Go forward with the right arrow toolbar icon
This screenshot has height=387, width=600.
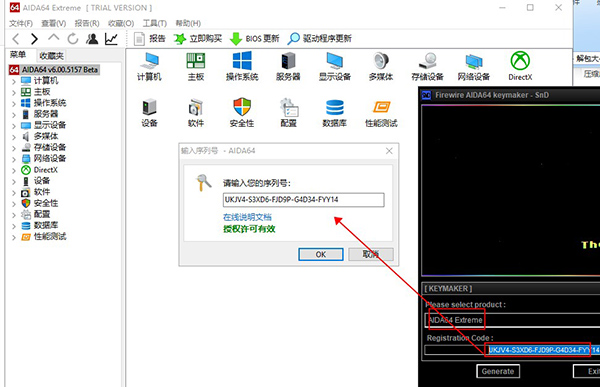coord(34,39)
